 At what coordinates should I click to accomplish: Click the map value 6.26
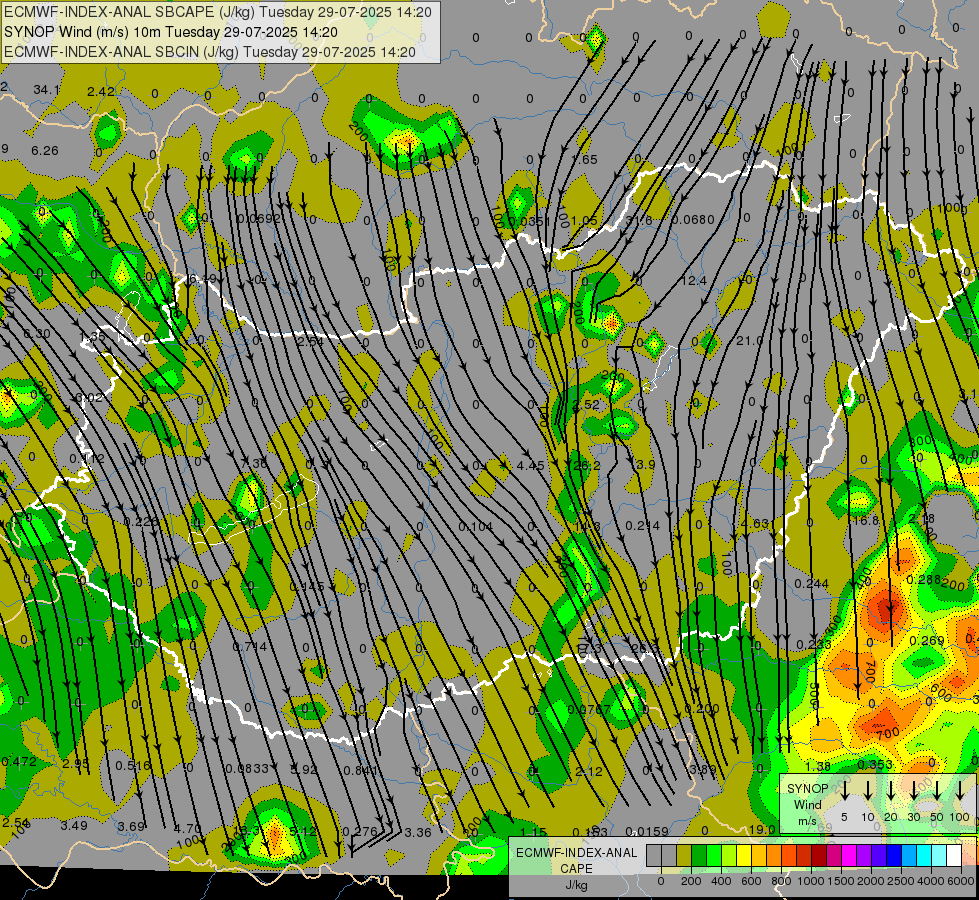44,151
